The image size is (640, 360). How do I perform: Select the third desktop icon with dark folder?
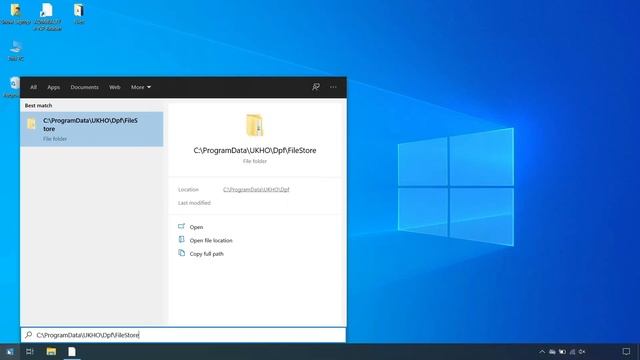[x=79, y=14]
